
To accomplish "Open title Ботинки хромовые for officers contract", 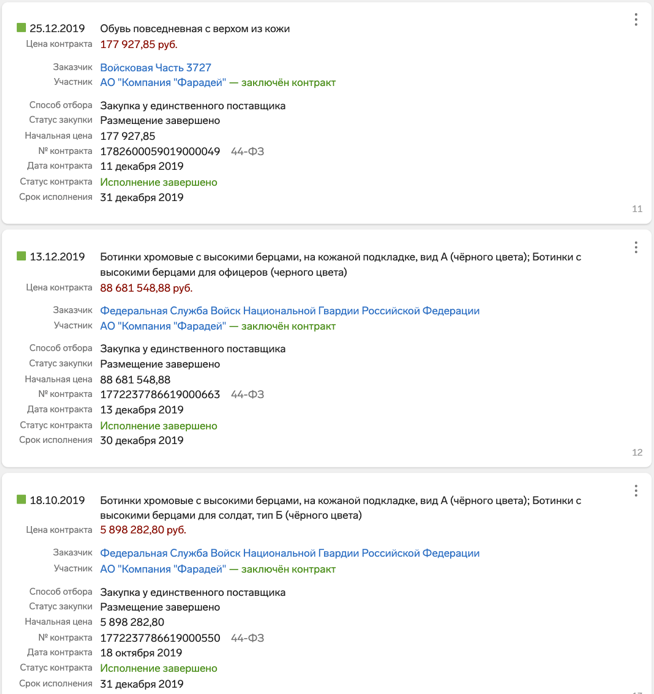I will 340,265.
